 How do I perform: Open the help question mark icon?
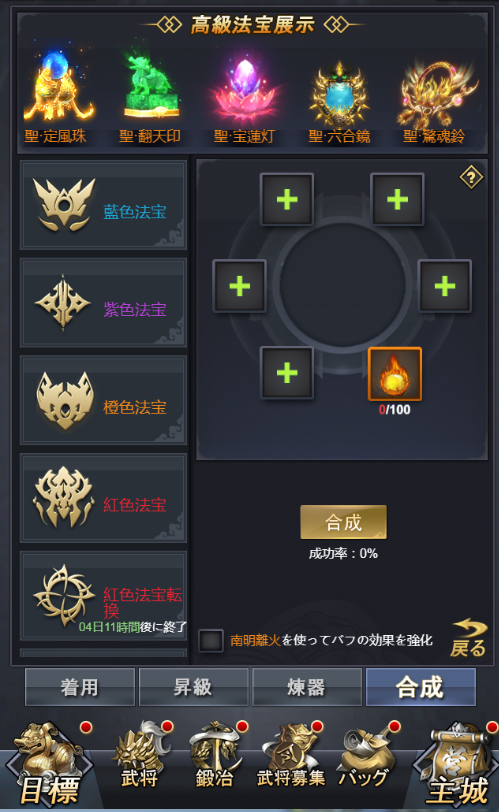tap(471, 178)
